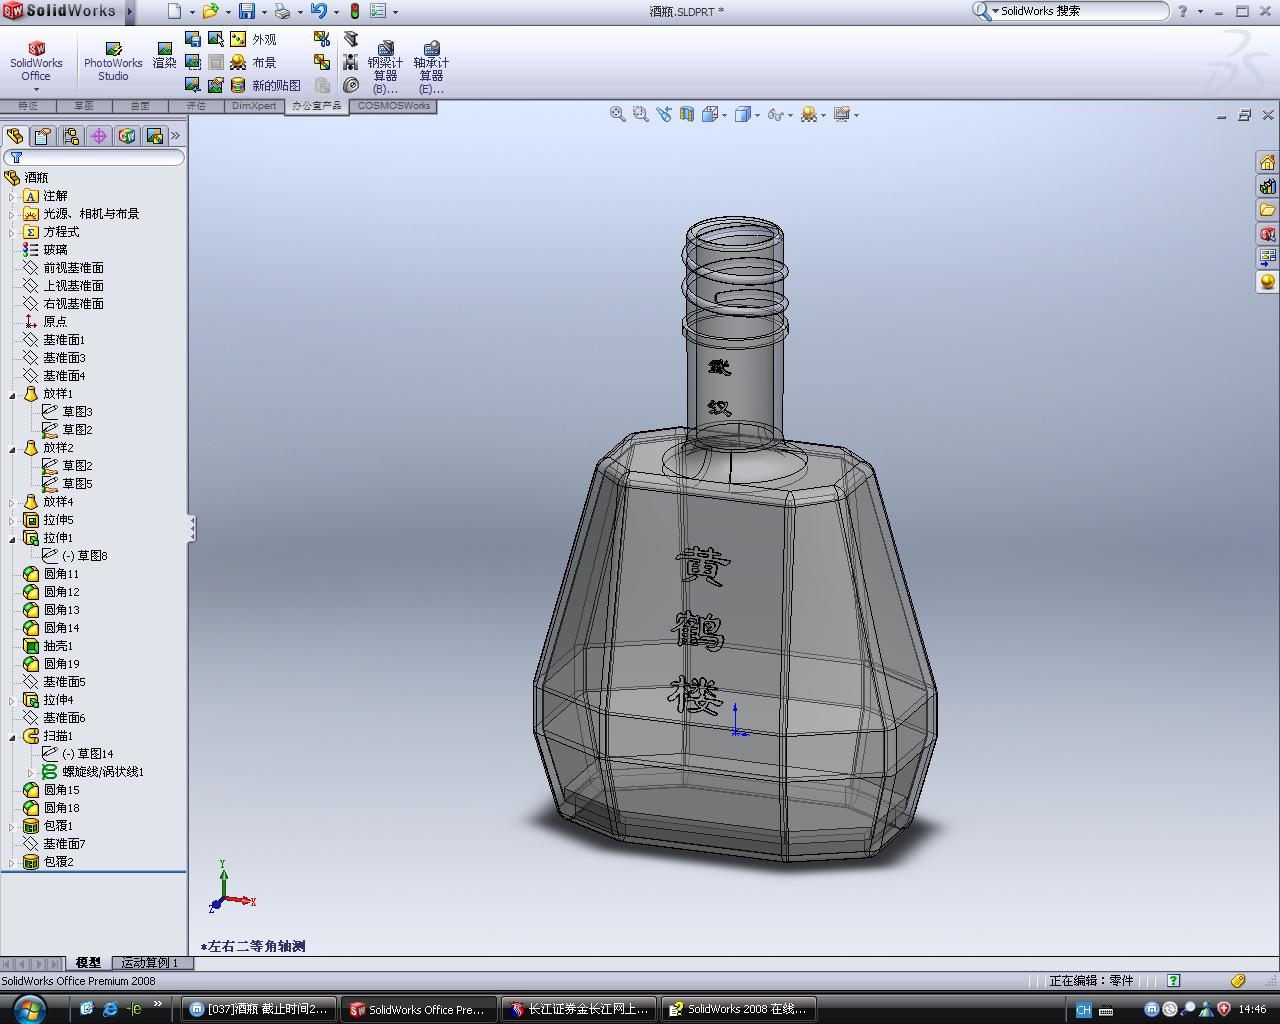The width and height of the screenshot is (1280, 1024).
Task: Switch to the 特征 features tab
Action: (x=27, y=105)
